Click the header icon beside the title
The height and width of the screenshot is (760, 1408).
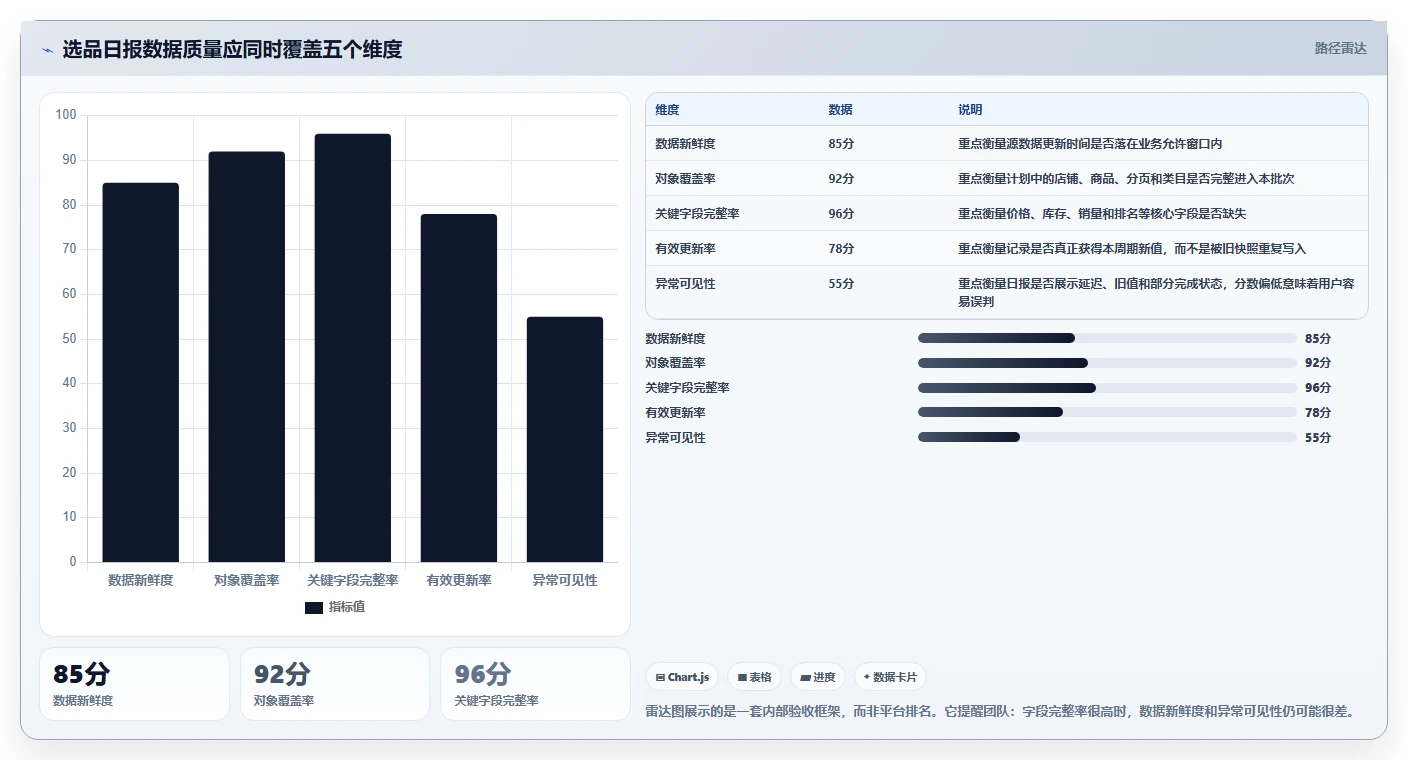pyautogui.click(x=48, y=50)
